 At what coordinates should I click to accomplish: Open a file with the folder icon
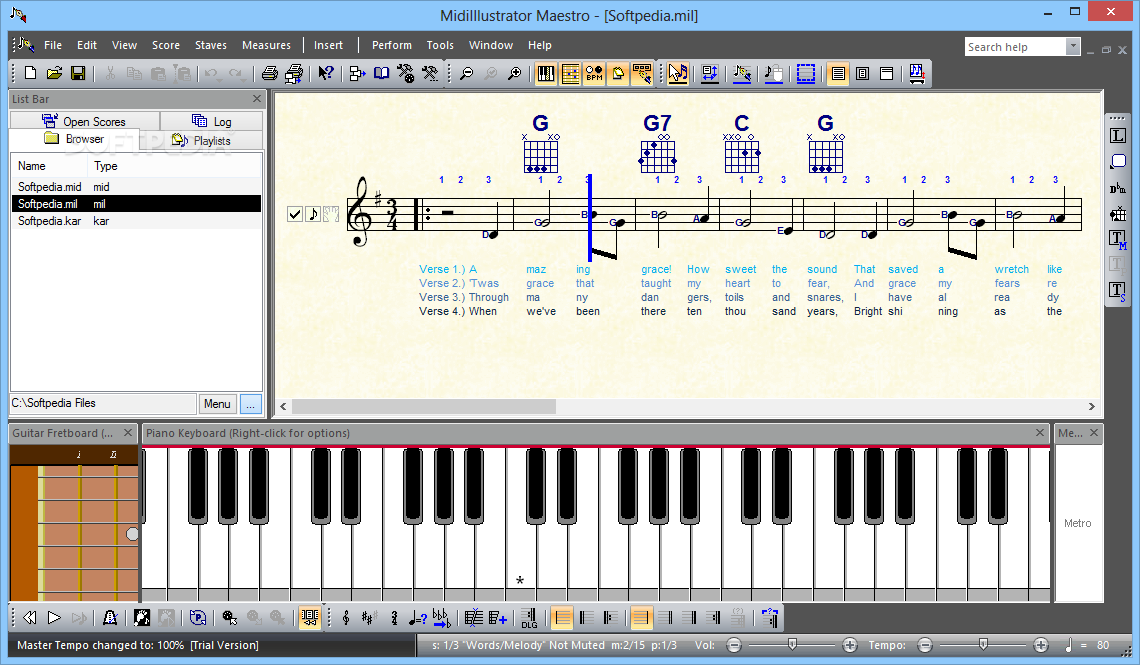click(x=54, y=73)
